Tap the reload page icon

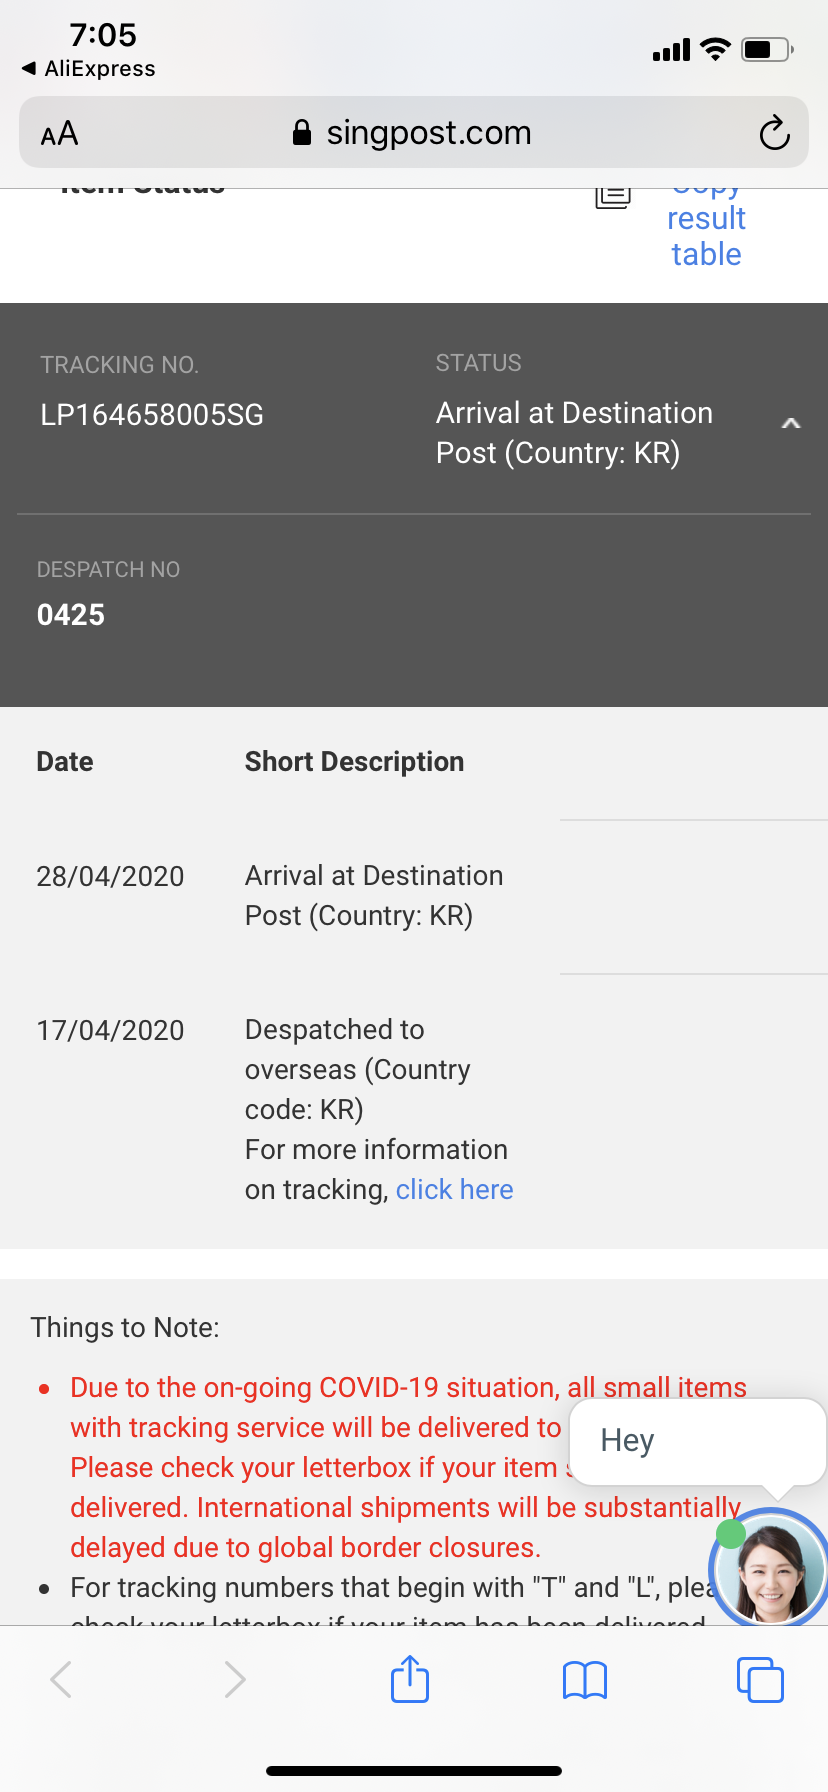[x=774, y=133]
